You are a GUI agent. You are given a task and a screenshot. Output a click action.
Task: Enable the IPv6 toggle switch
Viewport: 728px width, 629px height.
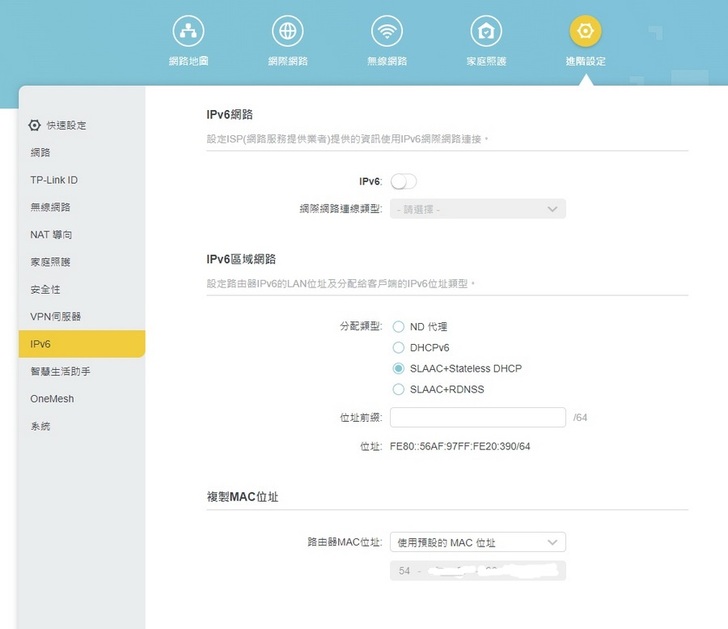tap(403, 181)
